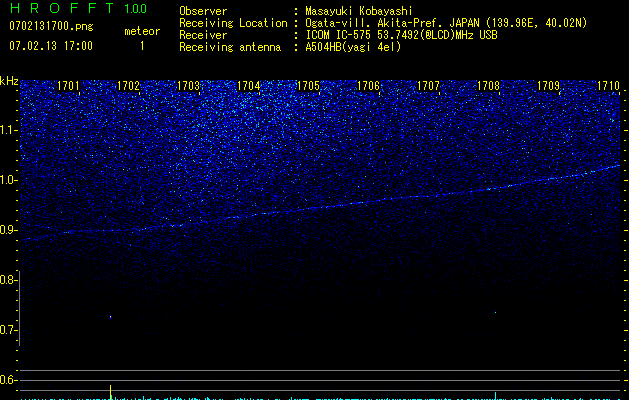Screen dimensions: 629x400
Task: Select the filename 0702131700.png
Action: click(51, 26)
